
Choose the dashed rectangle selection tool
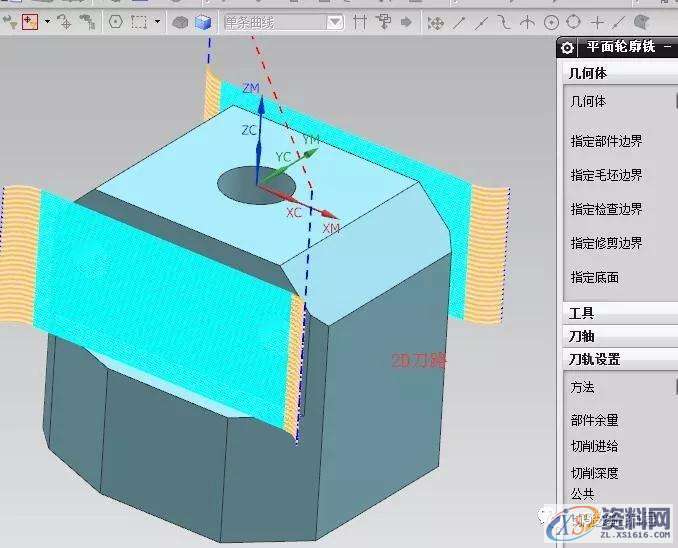click(138, 21)
